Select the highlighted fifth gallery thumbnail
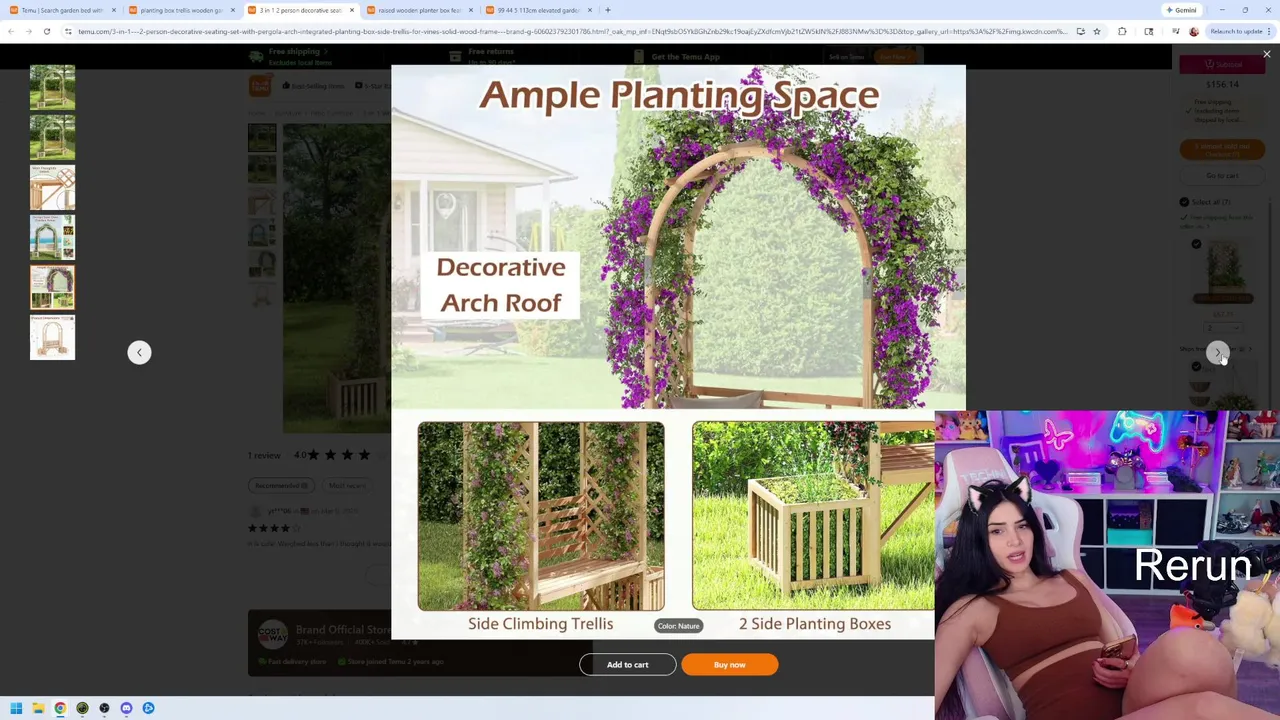 pos(52,287)
